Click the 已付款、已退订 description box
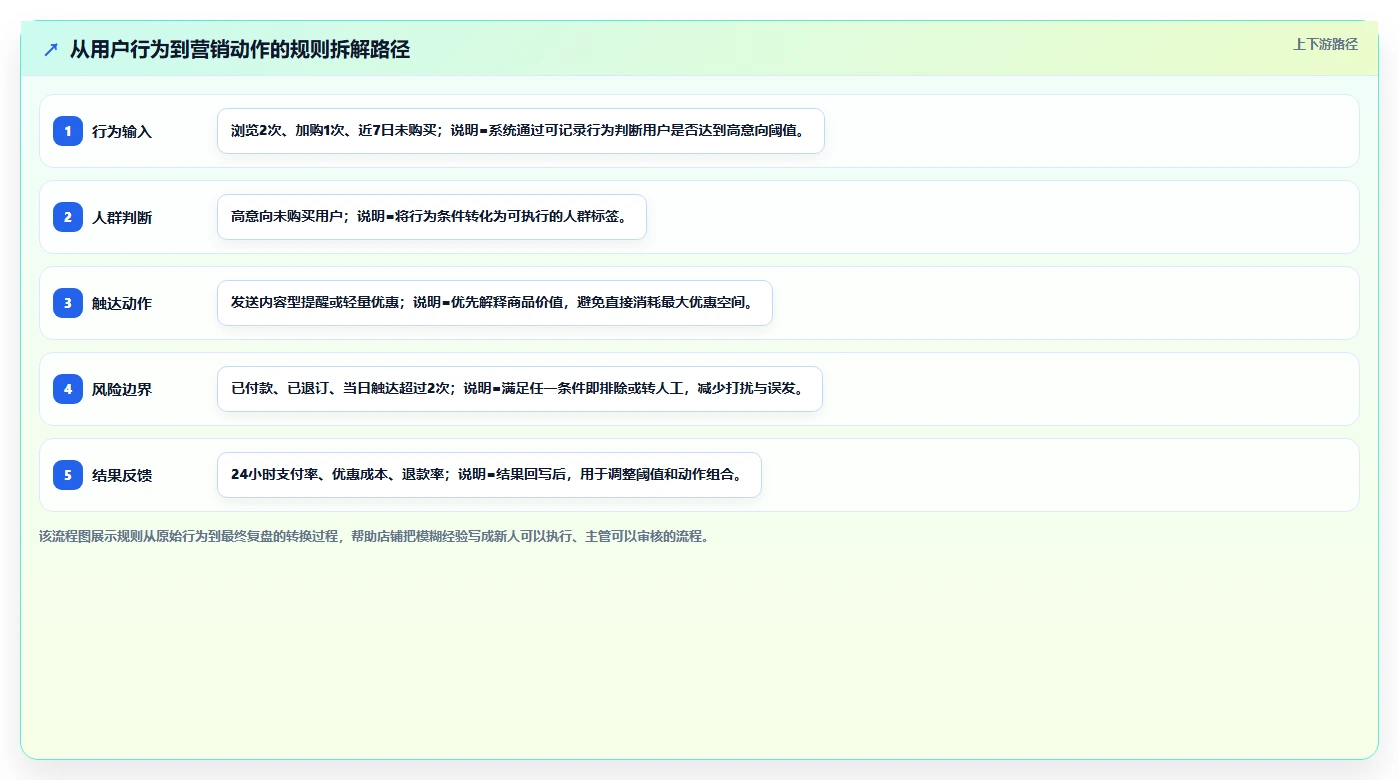1399x780 pixels. tap(520, 389)
